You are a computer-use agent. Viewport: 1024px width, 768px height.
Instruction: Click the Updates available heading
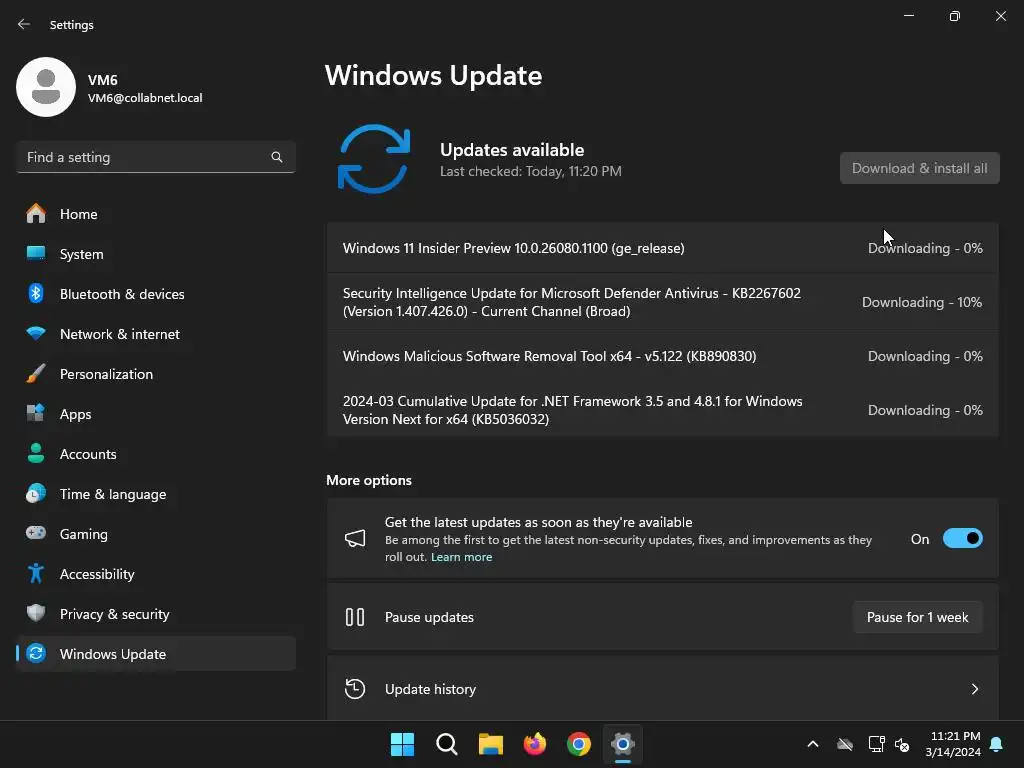pos(512,150)
